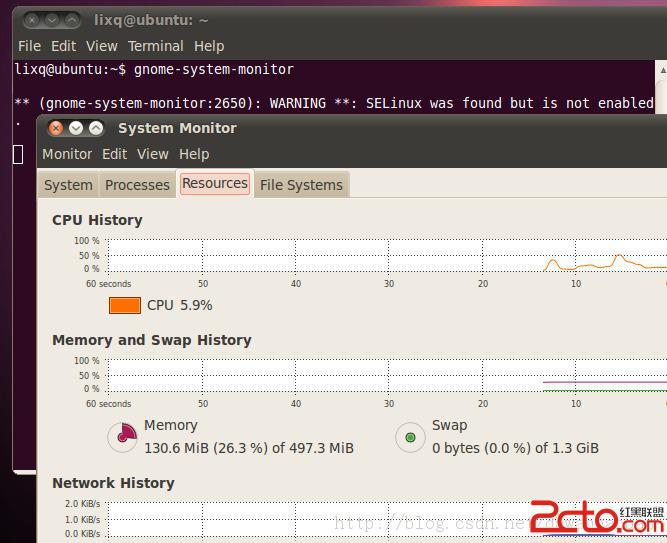Click the CPU History heading
Viewport: 667px width, 543px height.
97,220
